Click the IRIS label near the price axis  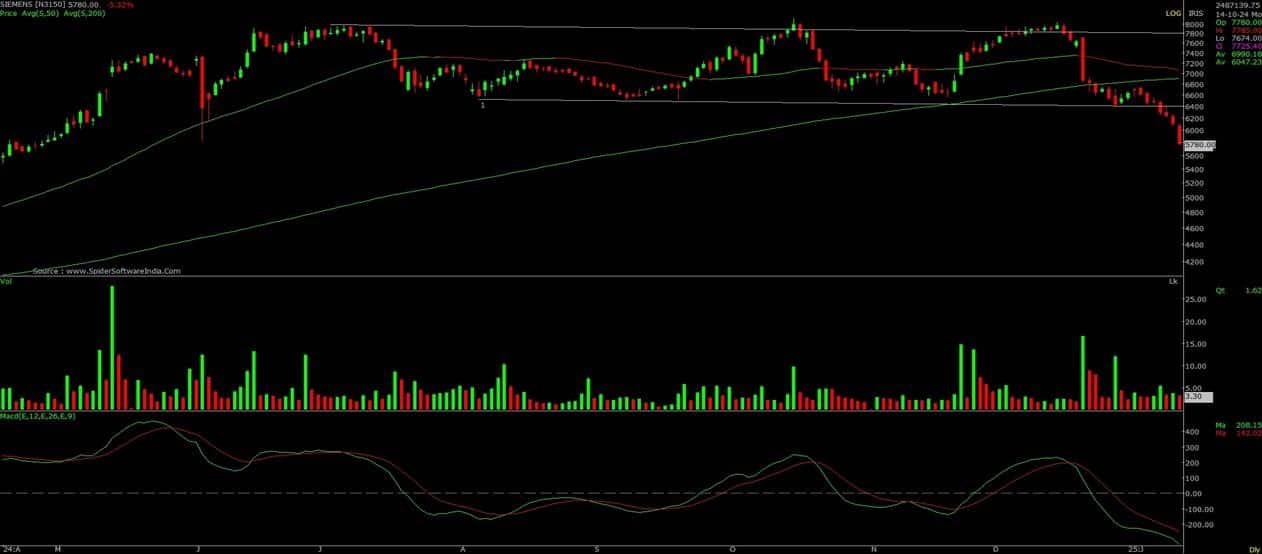click(1195, 13)
